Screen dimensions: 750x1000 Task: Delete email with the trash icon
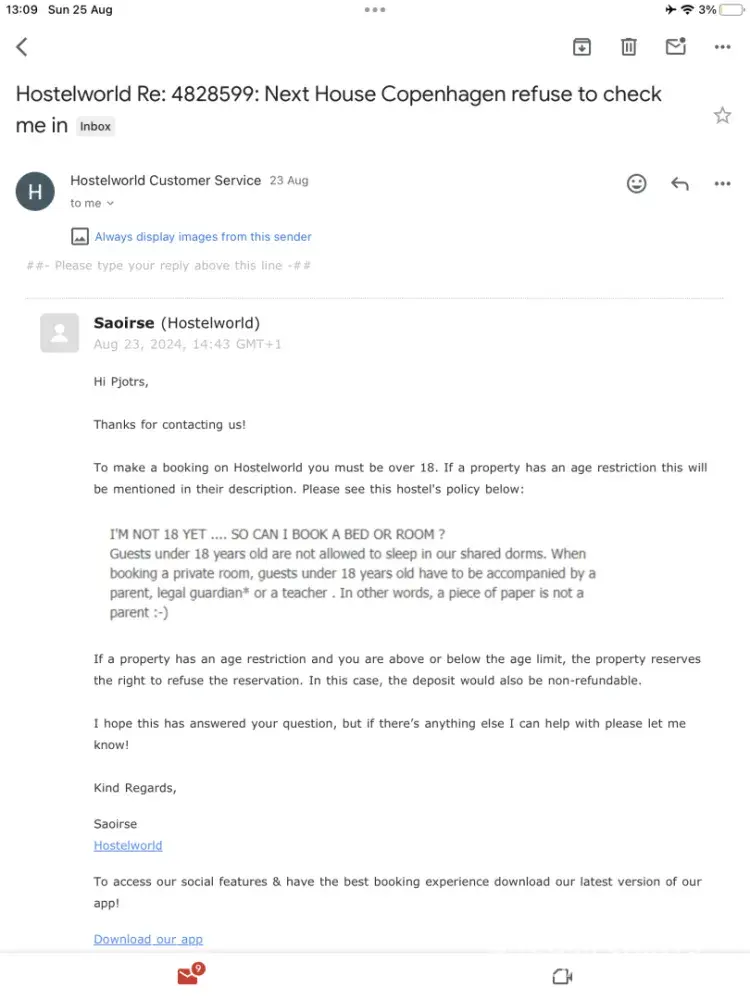tap(628, 47)
